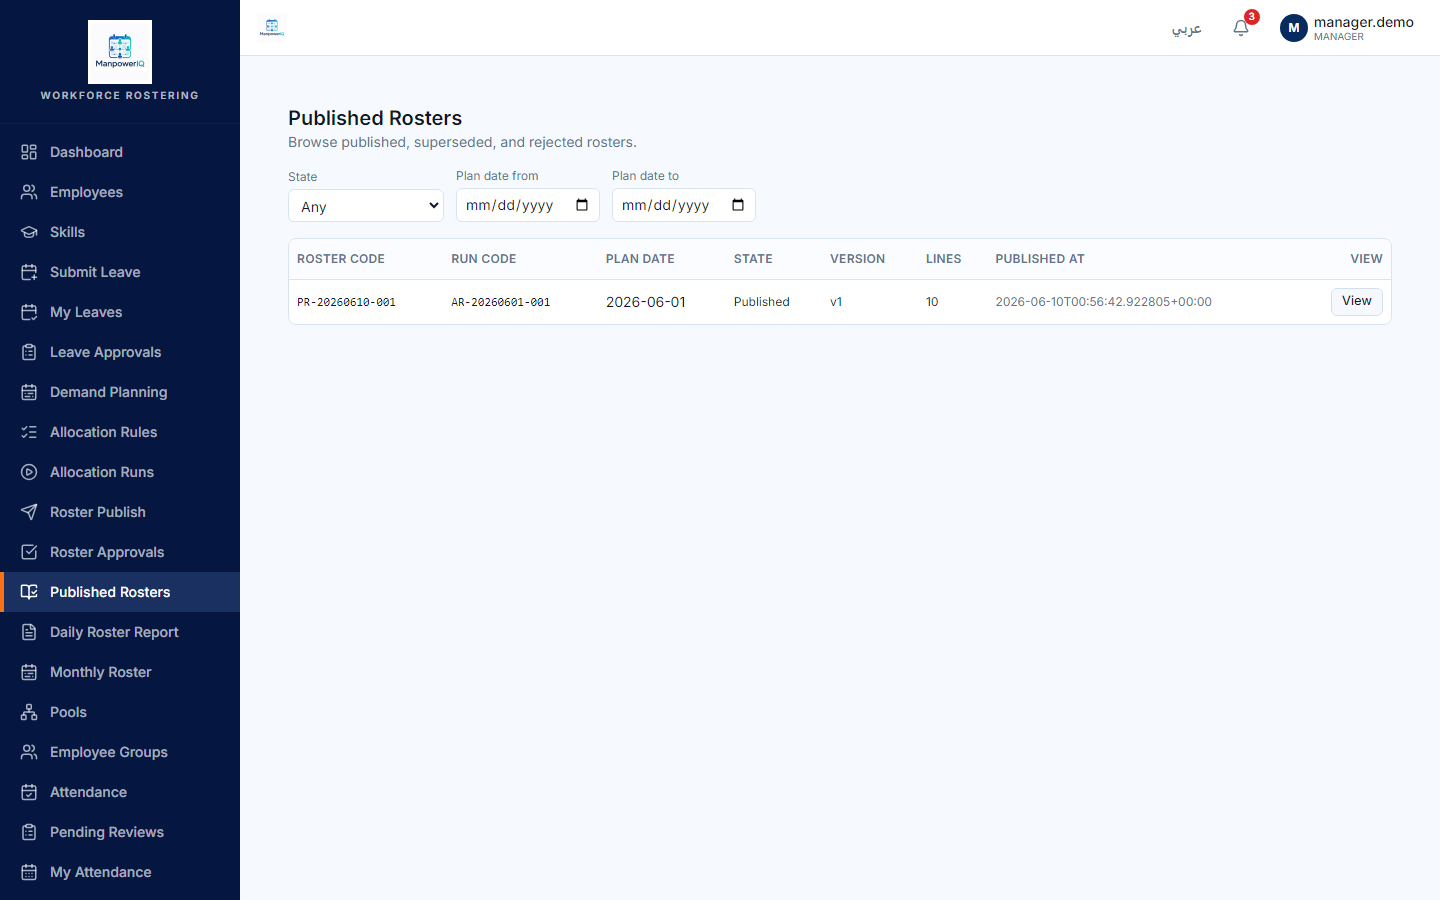Screen dimensions: 1440x900
Task: Click the Submit Leave calendar-plus icon
Action: pyautogui.click(x=29, y=272)
